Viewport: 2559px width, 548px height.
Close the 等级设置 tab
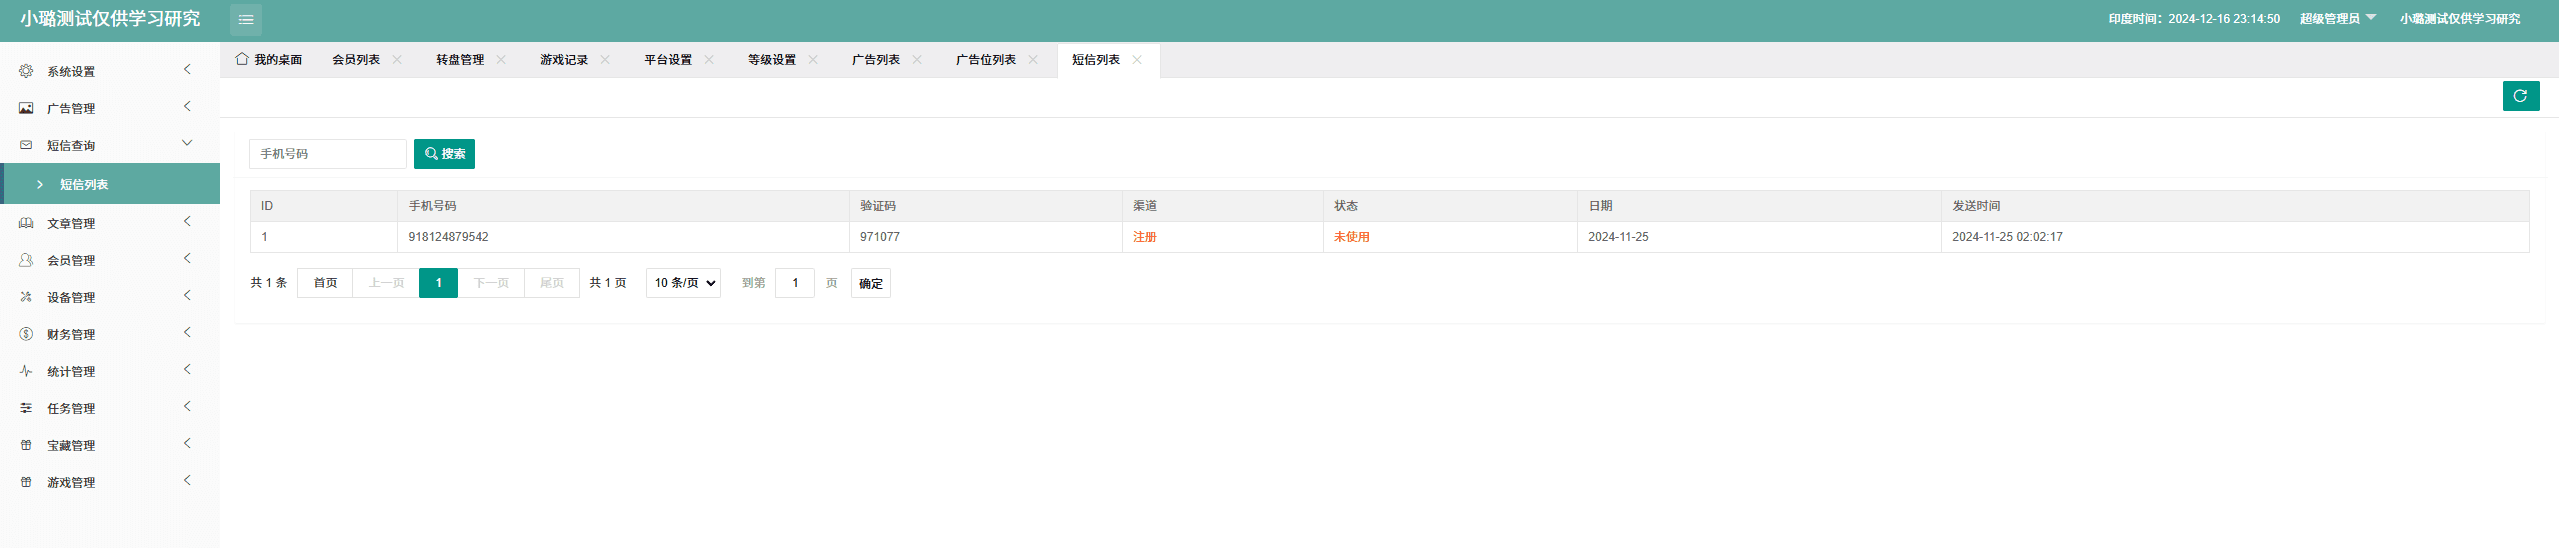[x=813, y=60]
